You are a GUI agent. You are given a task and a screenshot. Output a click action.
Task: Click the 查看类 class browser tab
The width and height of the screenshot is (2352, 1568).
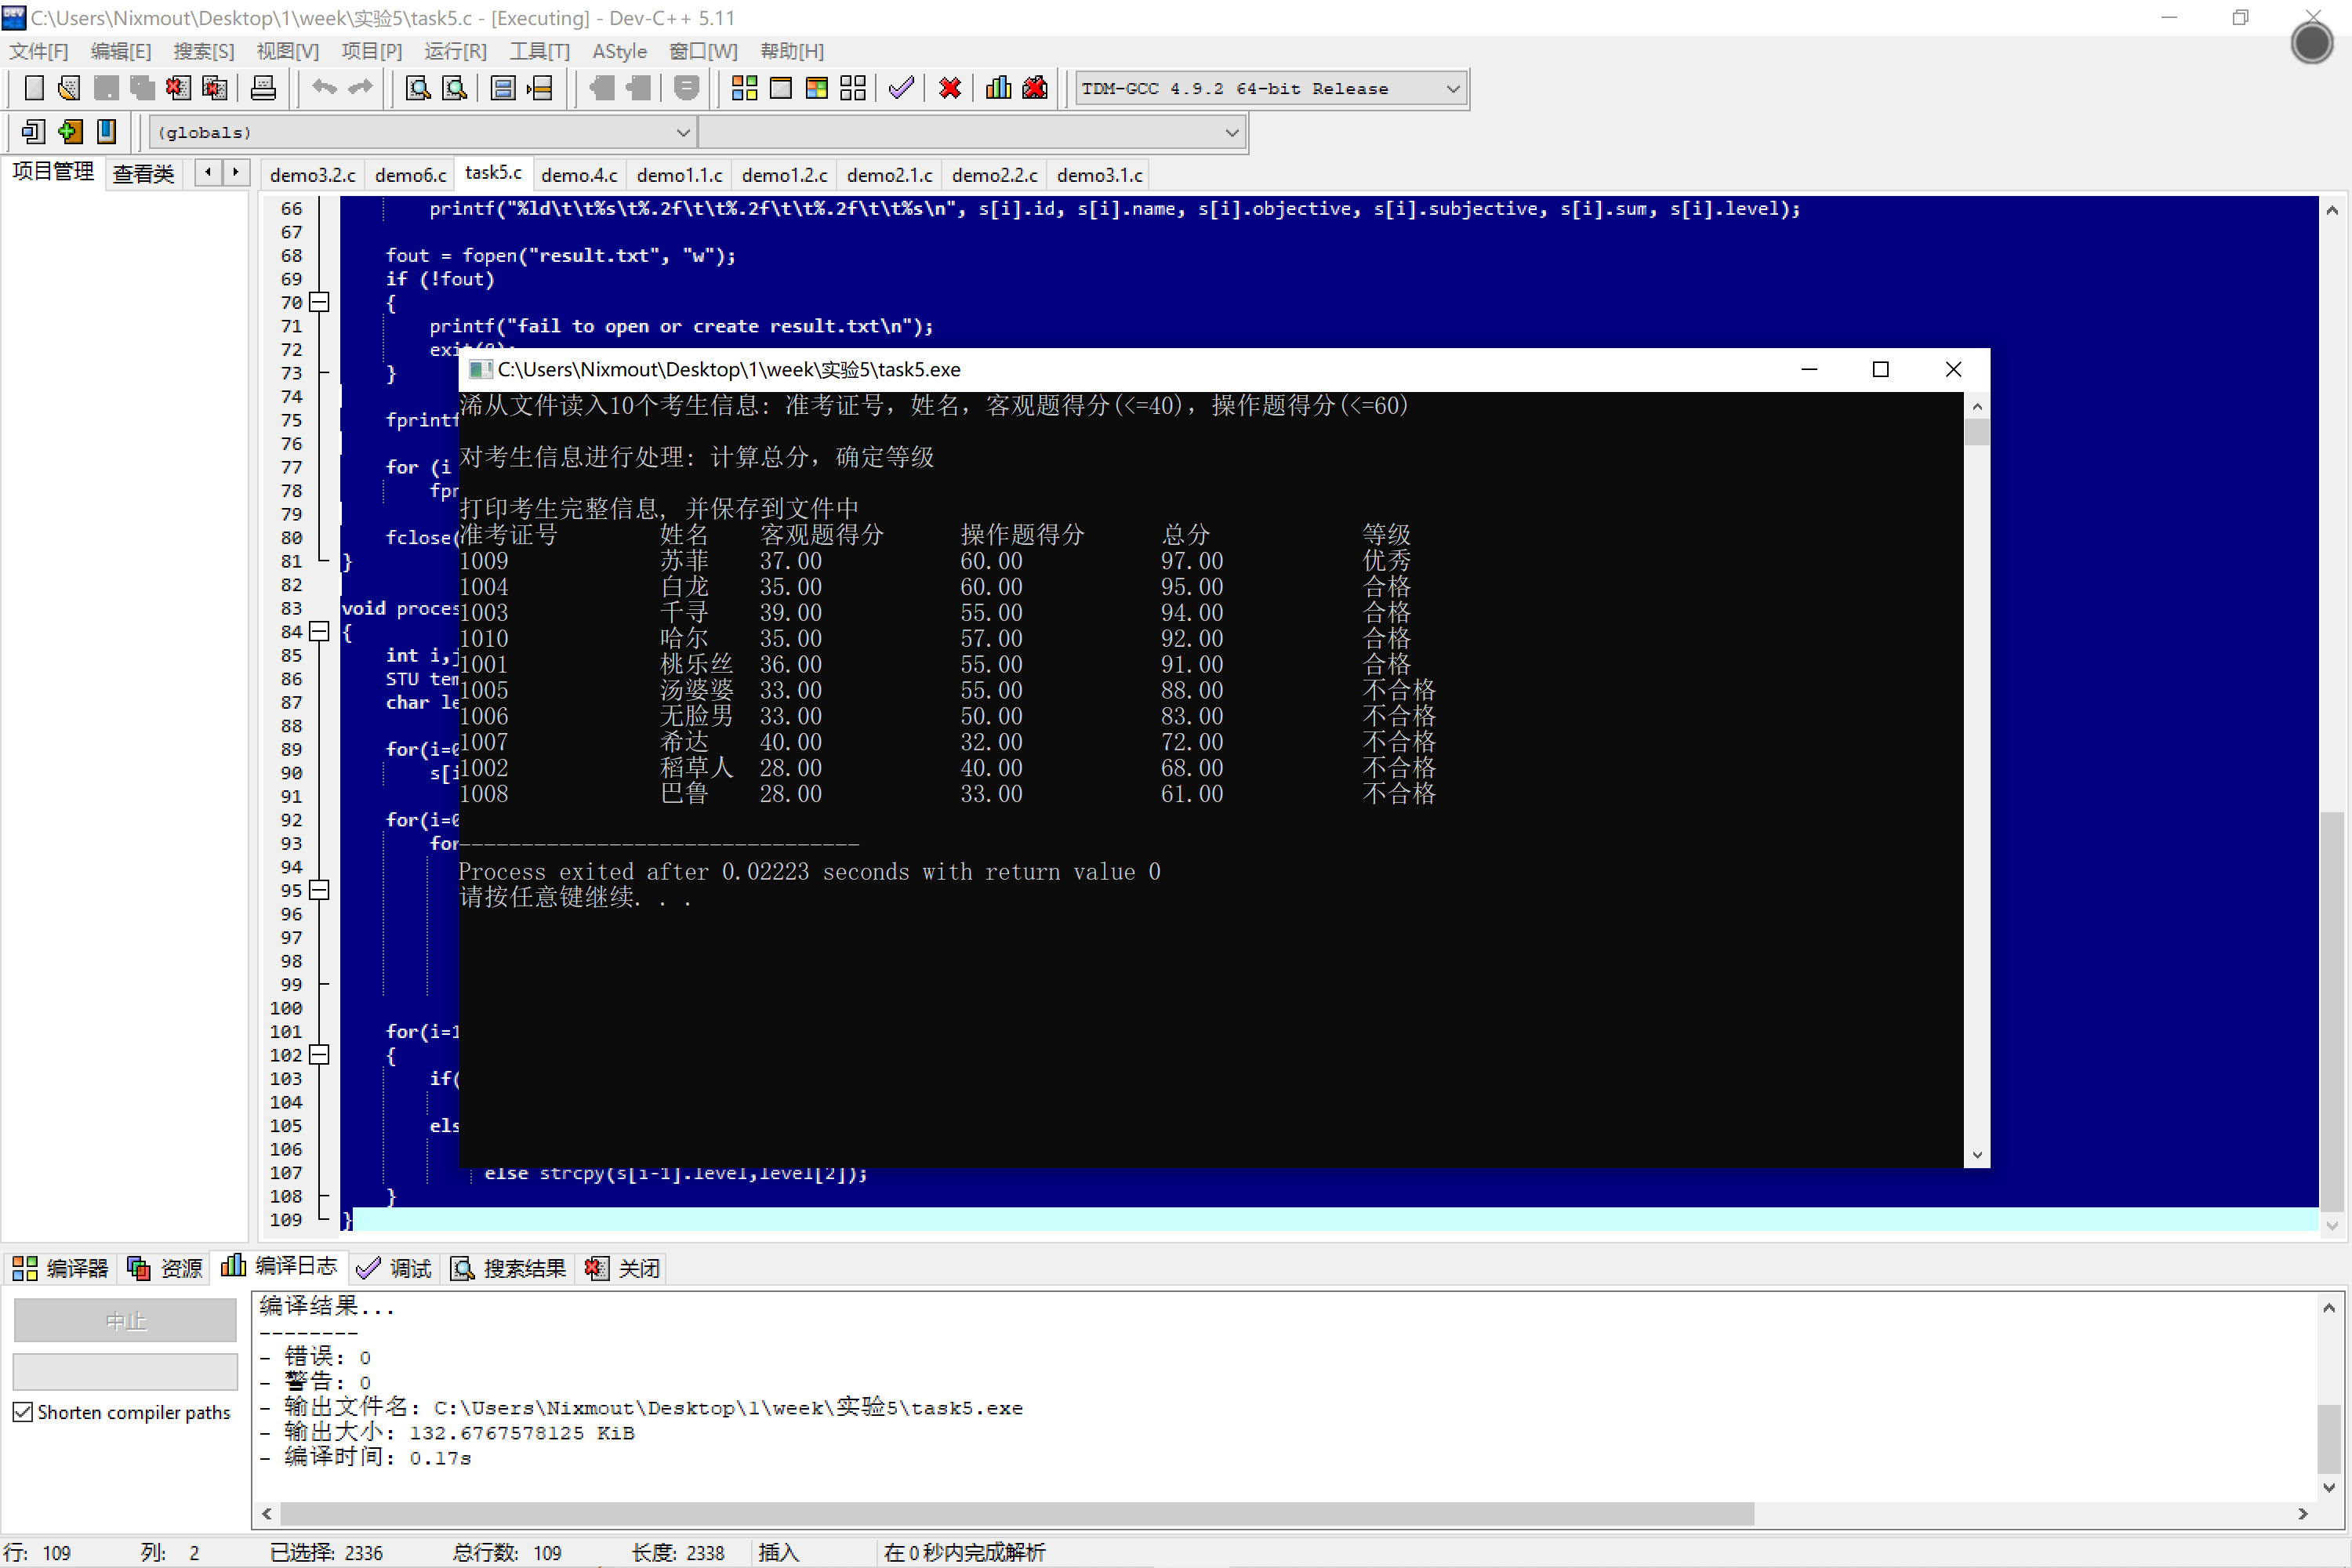(x=143, y=174)
